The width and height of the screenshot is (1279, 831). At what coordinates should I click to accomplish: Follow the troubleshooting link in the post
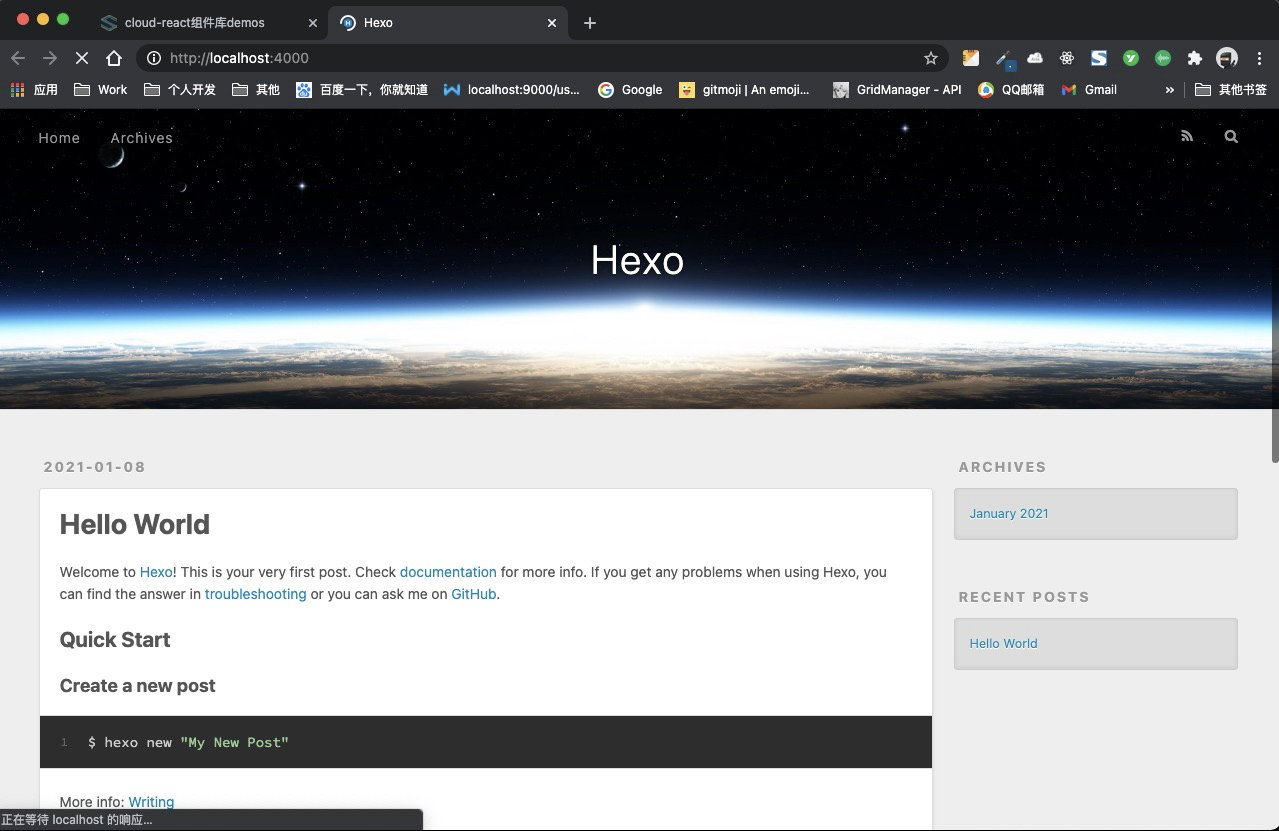tap(255, 594)
